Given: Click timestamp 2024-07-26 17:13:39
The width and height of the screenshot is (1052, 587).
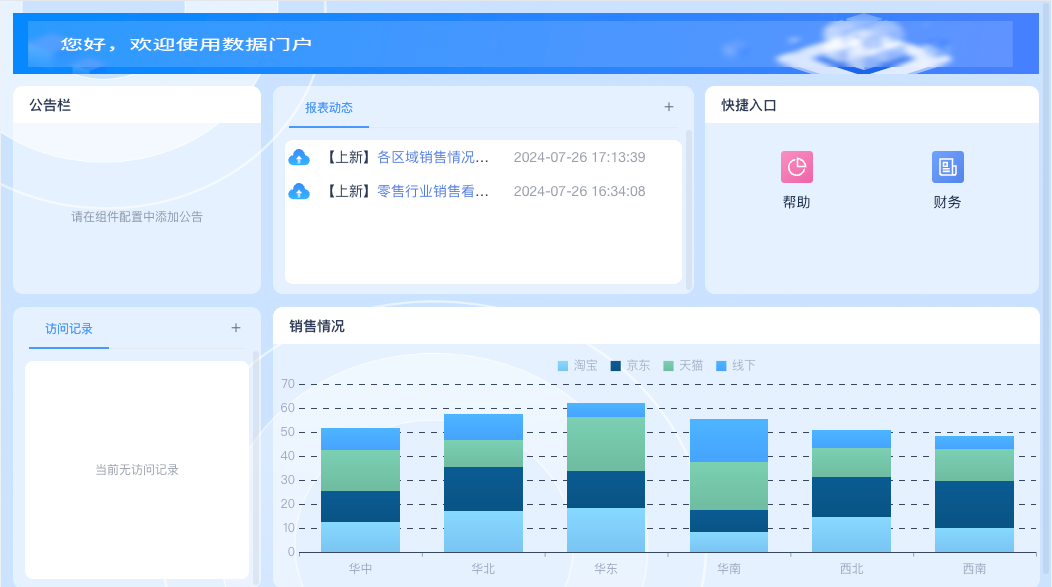Looking at the screenshot, I should coord(580,157).
